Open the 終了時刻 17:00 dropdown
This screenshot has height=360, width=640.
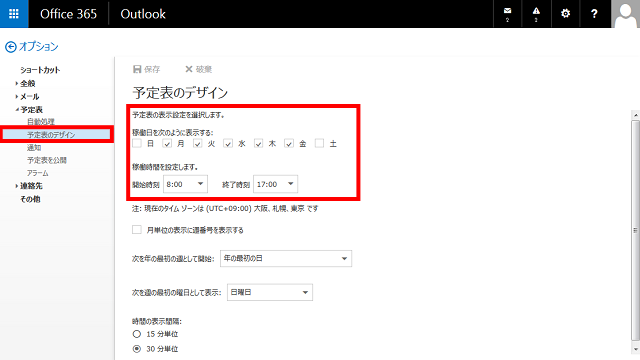pyautogui.click(x=276, y=184)
